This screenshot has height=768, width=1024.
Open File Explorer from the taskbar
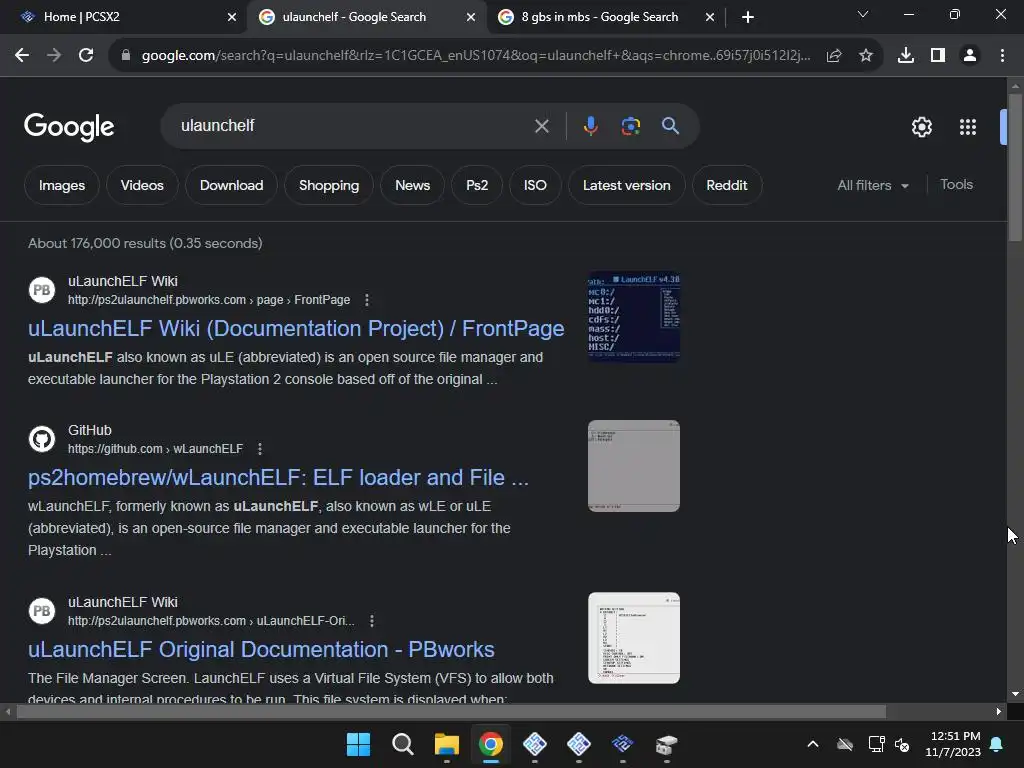447,744
